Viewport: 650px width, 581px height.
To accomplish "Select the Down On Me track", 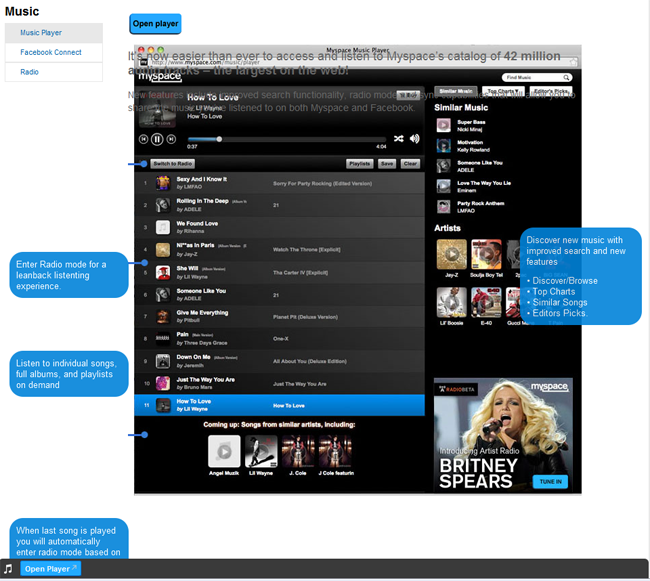I will [279, 361].
